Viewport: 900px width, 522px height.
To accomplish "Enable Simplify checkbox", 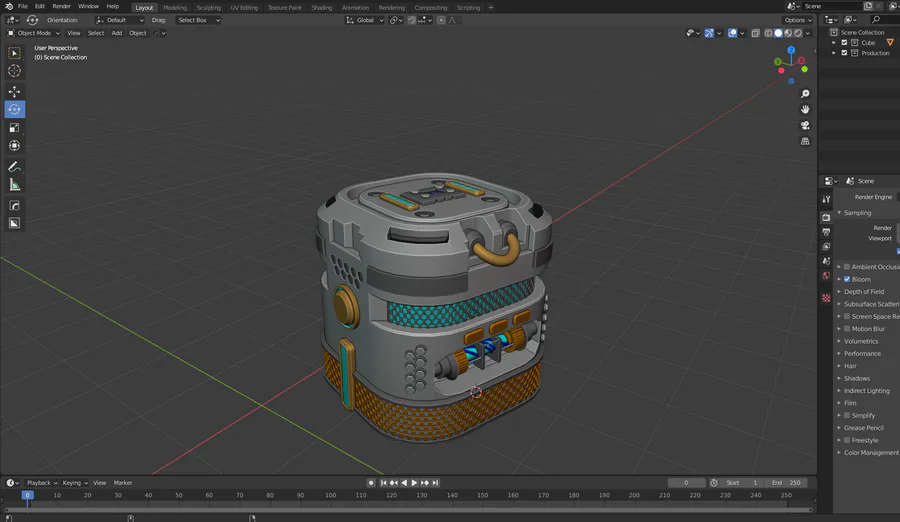I will pos(847,415).
